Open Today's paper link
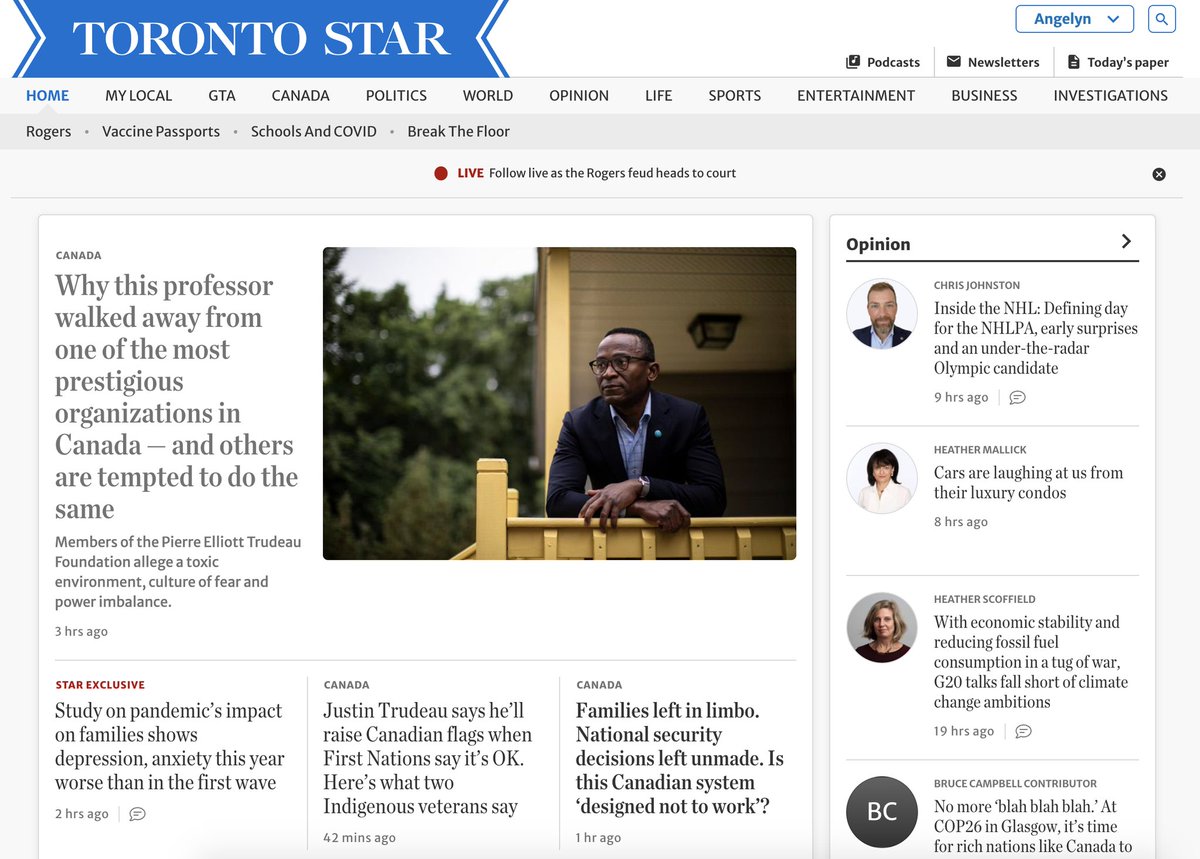 coord(1117,62)
